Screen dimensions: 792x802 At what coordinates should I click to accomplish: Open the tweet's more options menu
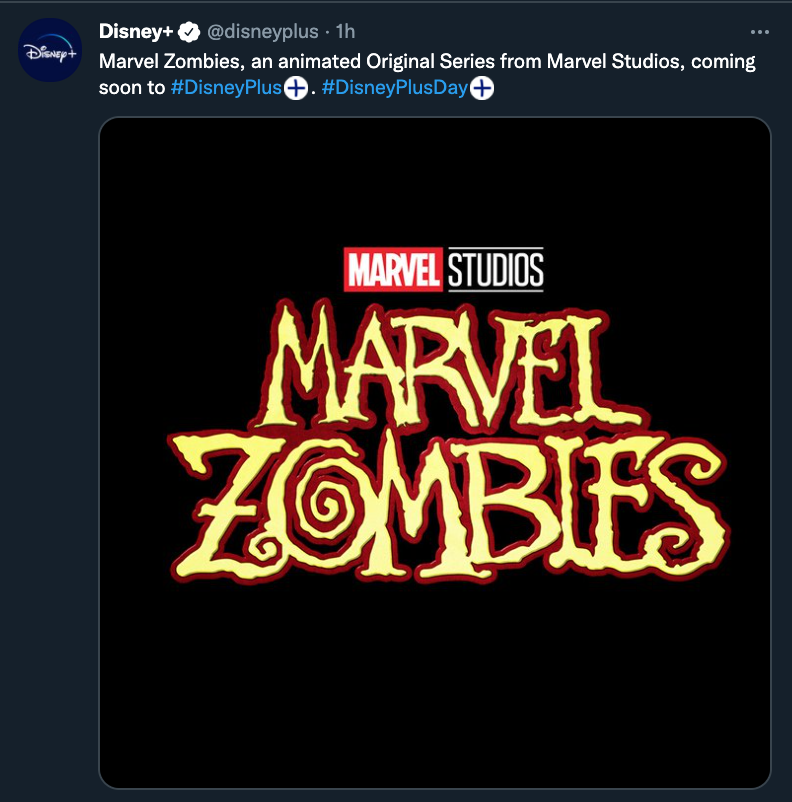[x=759, y=32]
